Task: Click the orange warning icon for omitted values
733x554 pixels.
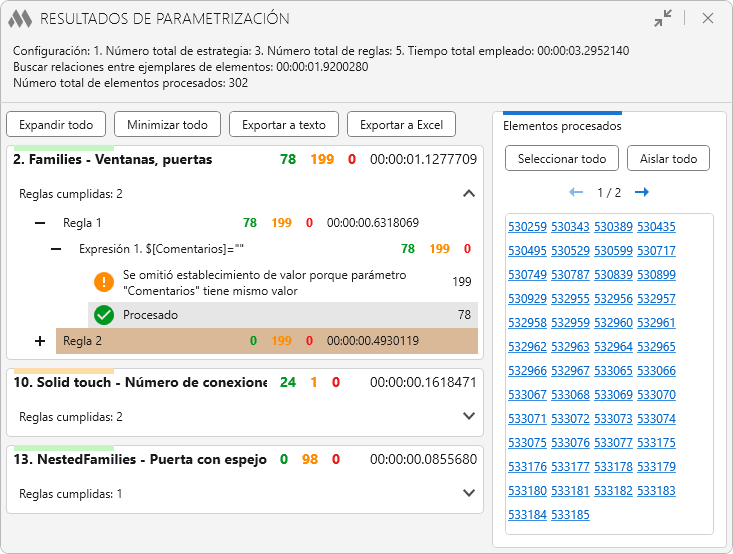Action: click(x=104, y=282)
